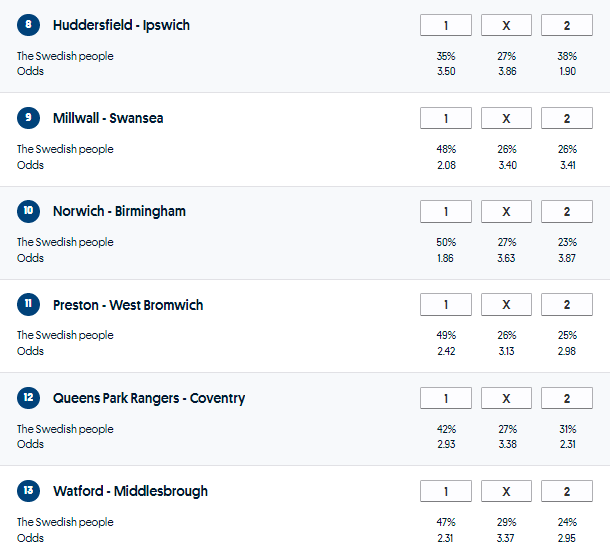Select 2 for Millwall - Swansea match
Image resolution: width=610 pixels, height=559 pixels.
(566, 118)
